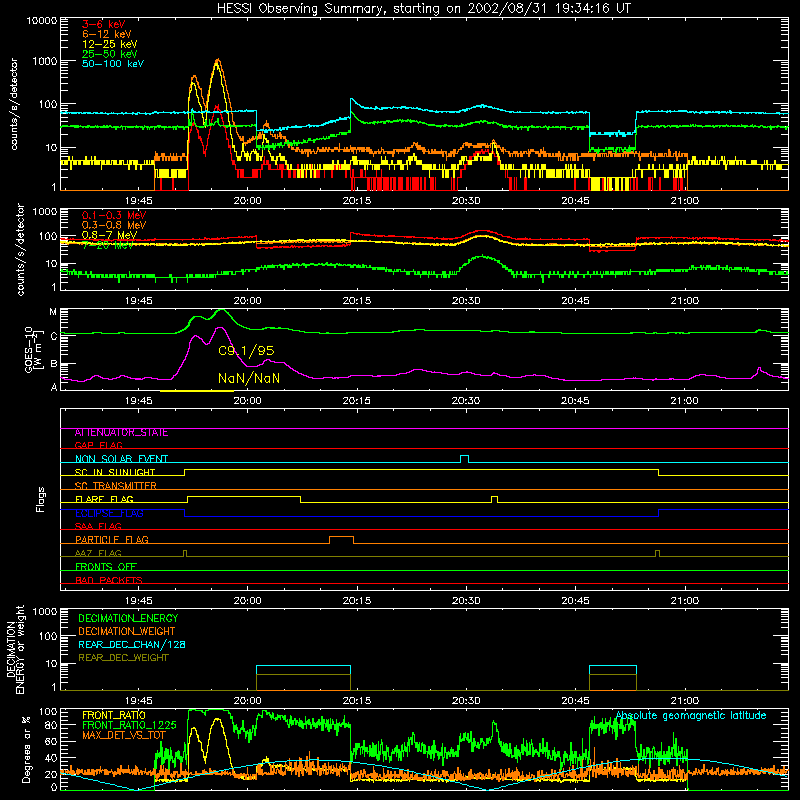
Task: Click the B class tick on GOES axis
Action: pos(54,364)
